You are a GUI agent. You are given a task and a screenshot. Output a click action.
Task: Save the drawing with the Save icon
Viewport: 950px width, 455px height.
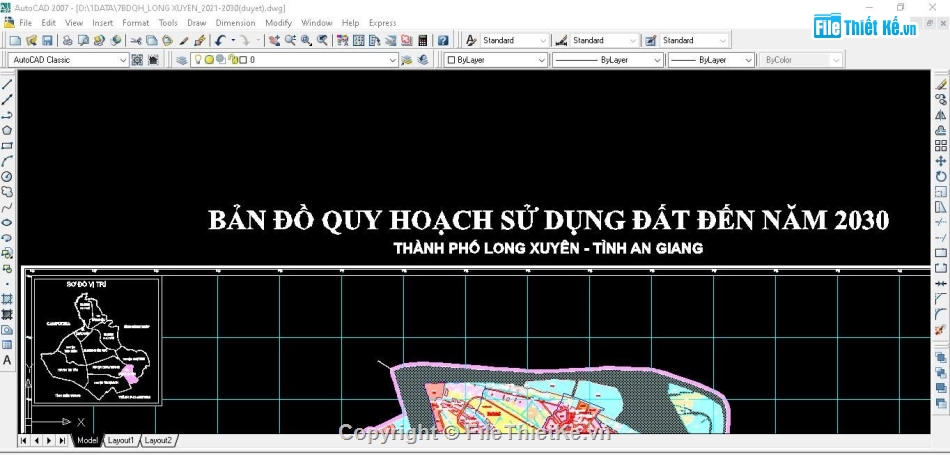[x=47, y=41]
